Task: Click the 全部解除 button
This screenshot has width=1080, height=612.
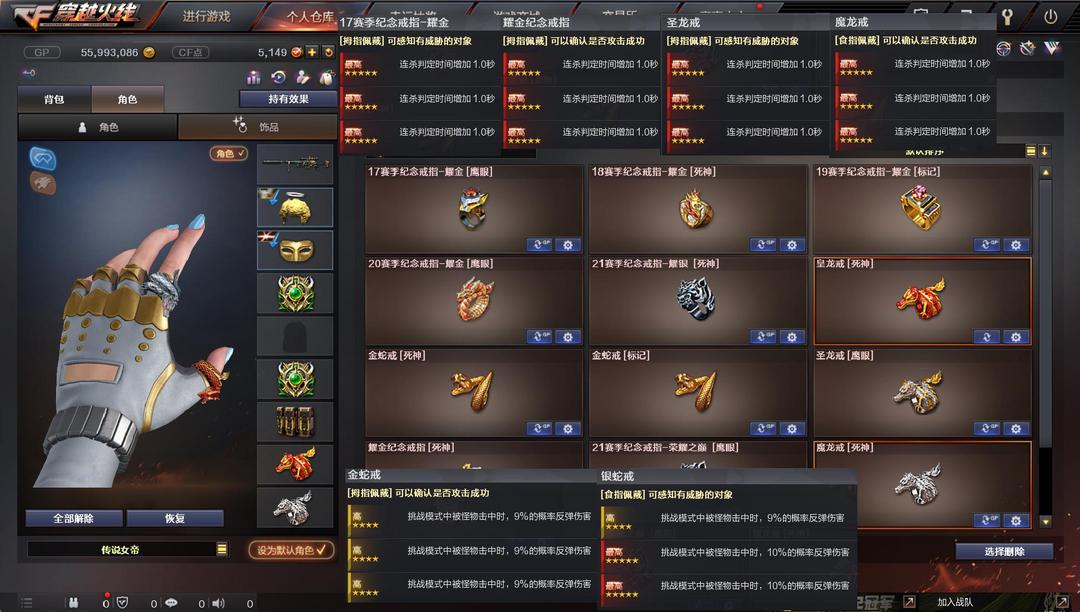Action: point(74,518)
